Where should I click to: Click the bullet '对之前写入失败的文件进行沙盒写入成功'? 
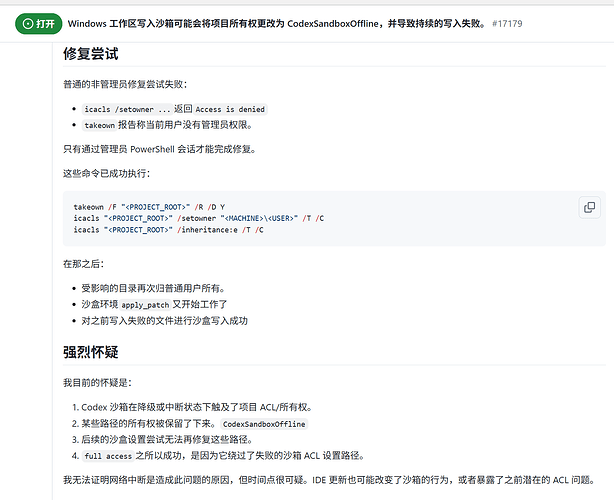click(x=164, y=321)
